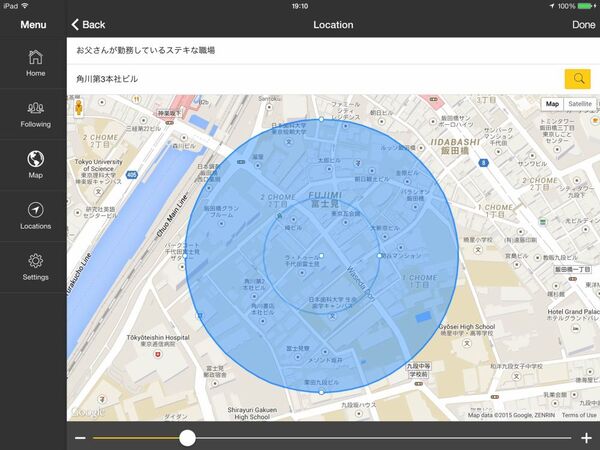This screenshot has width=600, height=450.
Task: Click the Route 8 shield icon on map
Action: coord(484,163)
